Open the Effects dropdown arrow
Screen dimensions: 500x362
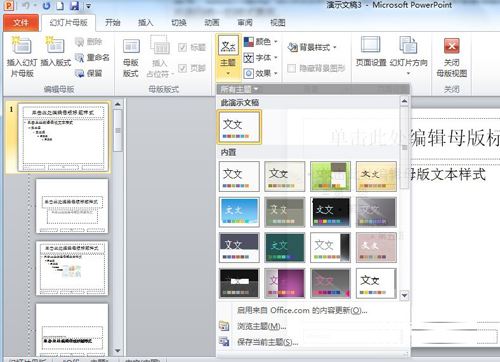tap(276, 73)
